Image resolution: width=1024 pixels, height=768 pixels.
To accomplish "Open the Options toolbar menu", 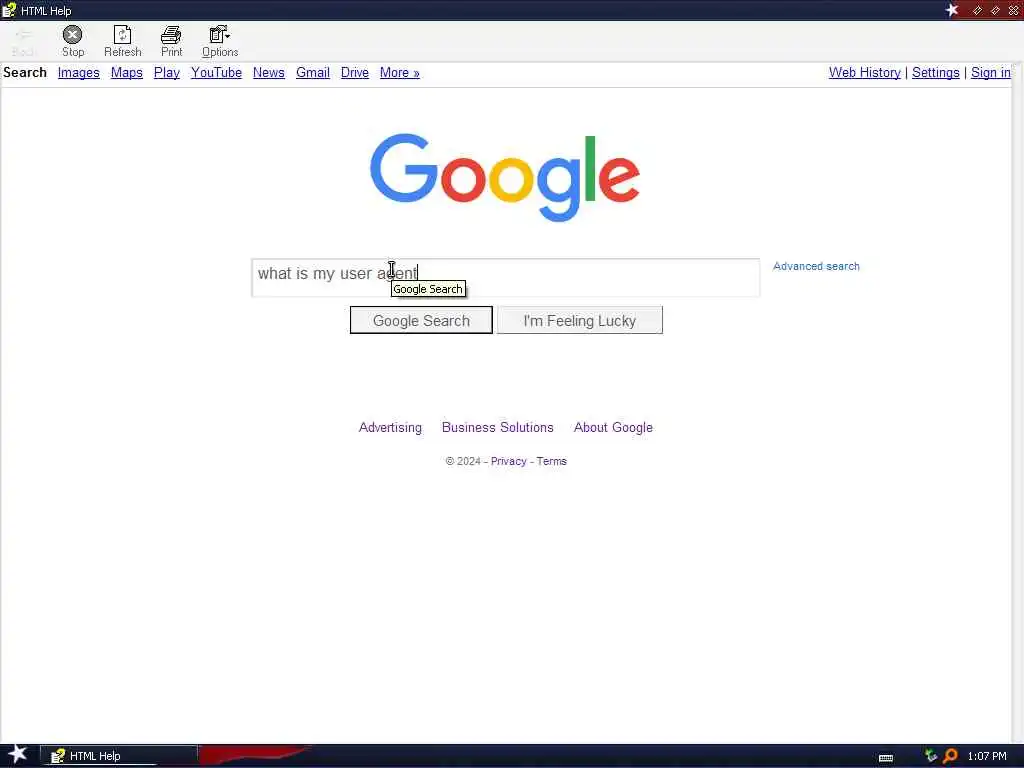I will coord(219,41).
